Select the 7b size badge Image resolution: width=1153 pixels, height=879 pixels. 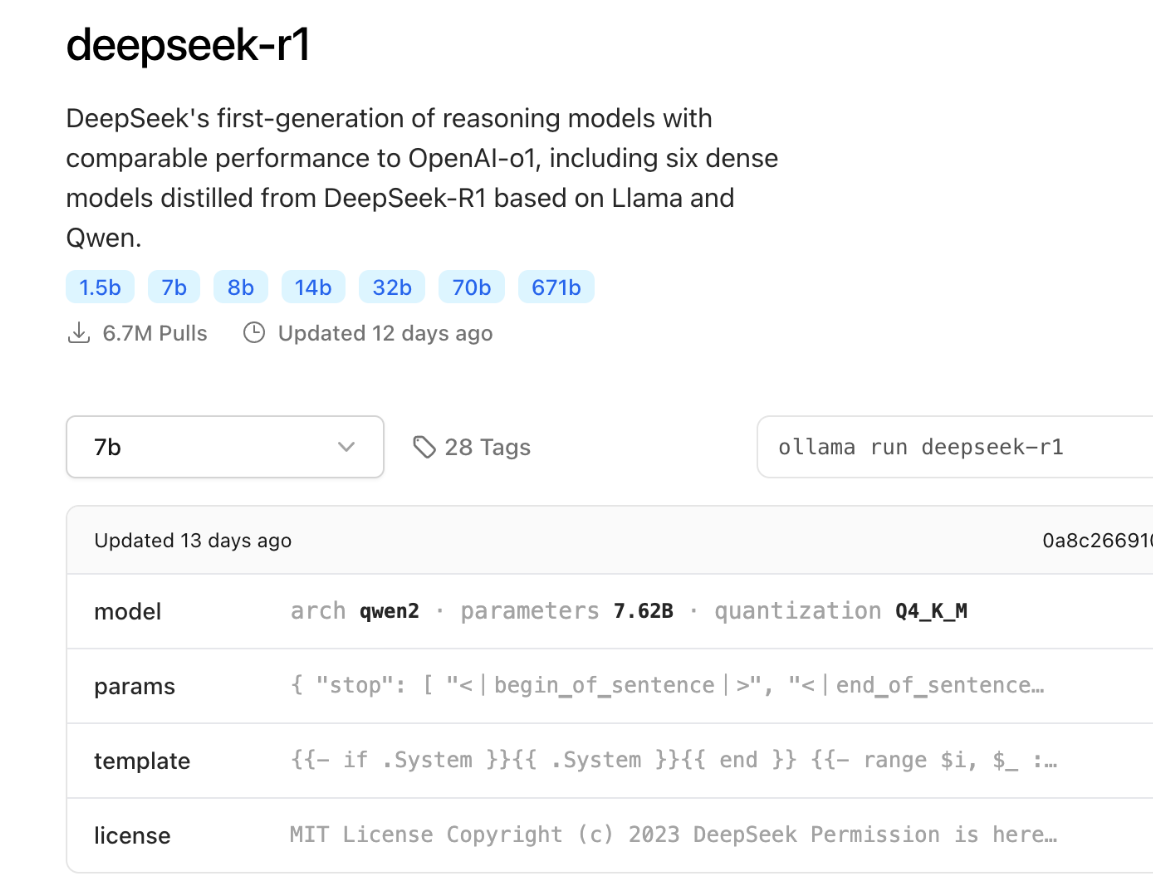(x=174, y=287)
